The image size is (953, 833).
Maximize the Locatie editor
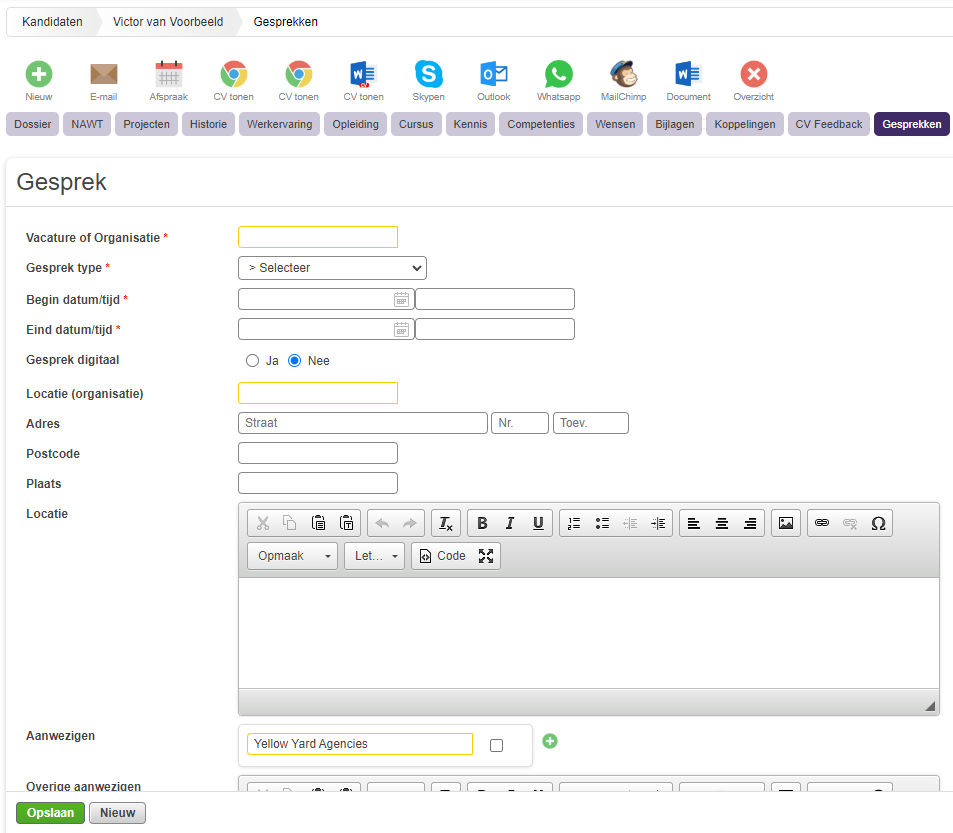486,556
